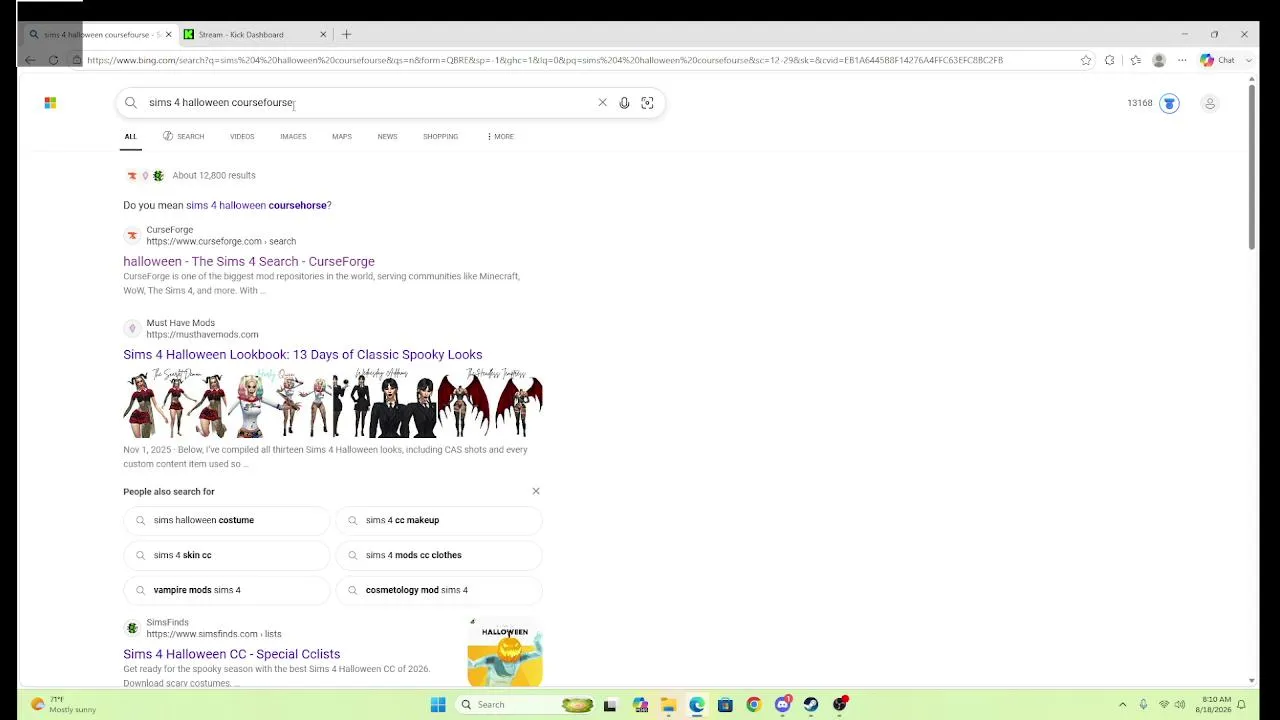
Task: Show hidden system tray icons
Action: click(x=1122, y=705)
